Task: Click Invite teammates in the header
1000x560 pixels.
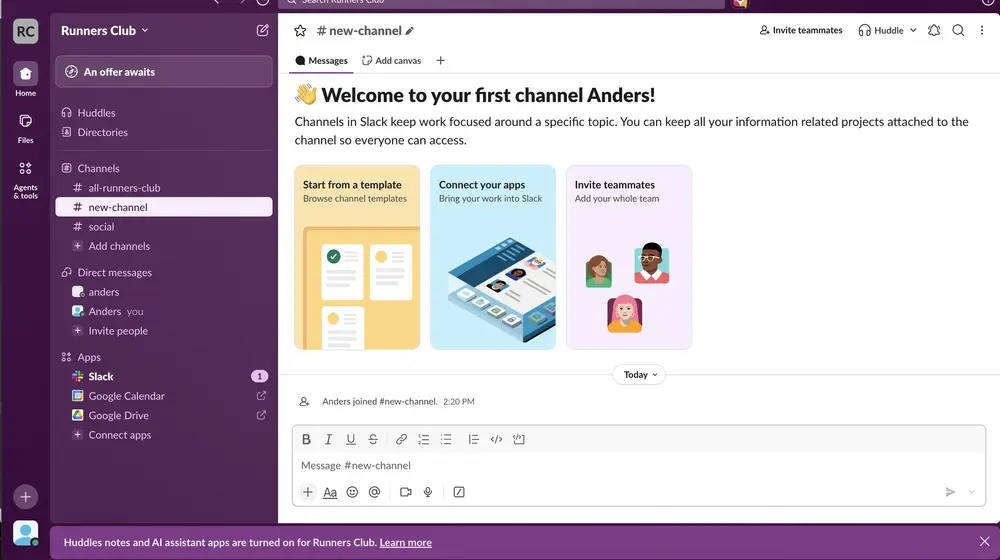Action: [x=800, y=30]
